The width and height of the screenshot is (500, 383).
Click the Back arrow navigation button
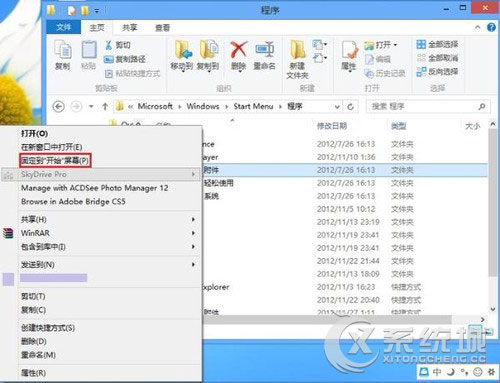[59, 107]
